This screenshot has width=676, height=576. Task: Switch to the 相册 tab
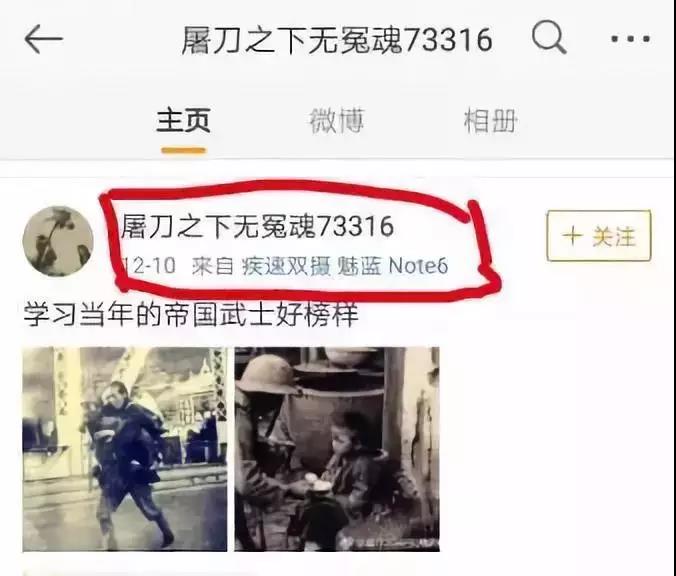490,121
